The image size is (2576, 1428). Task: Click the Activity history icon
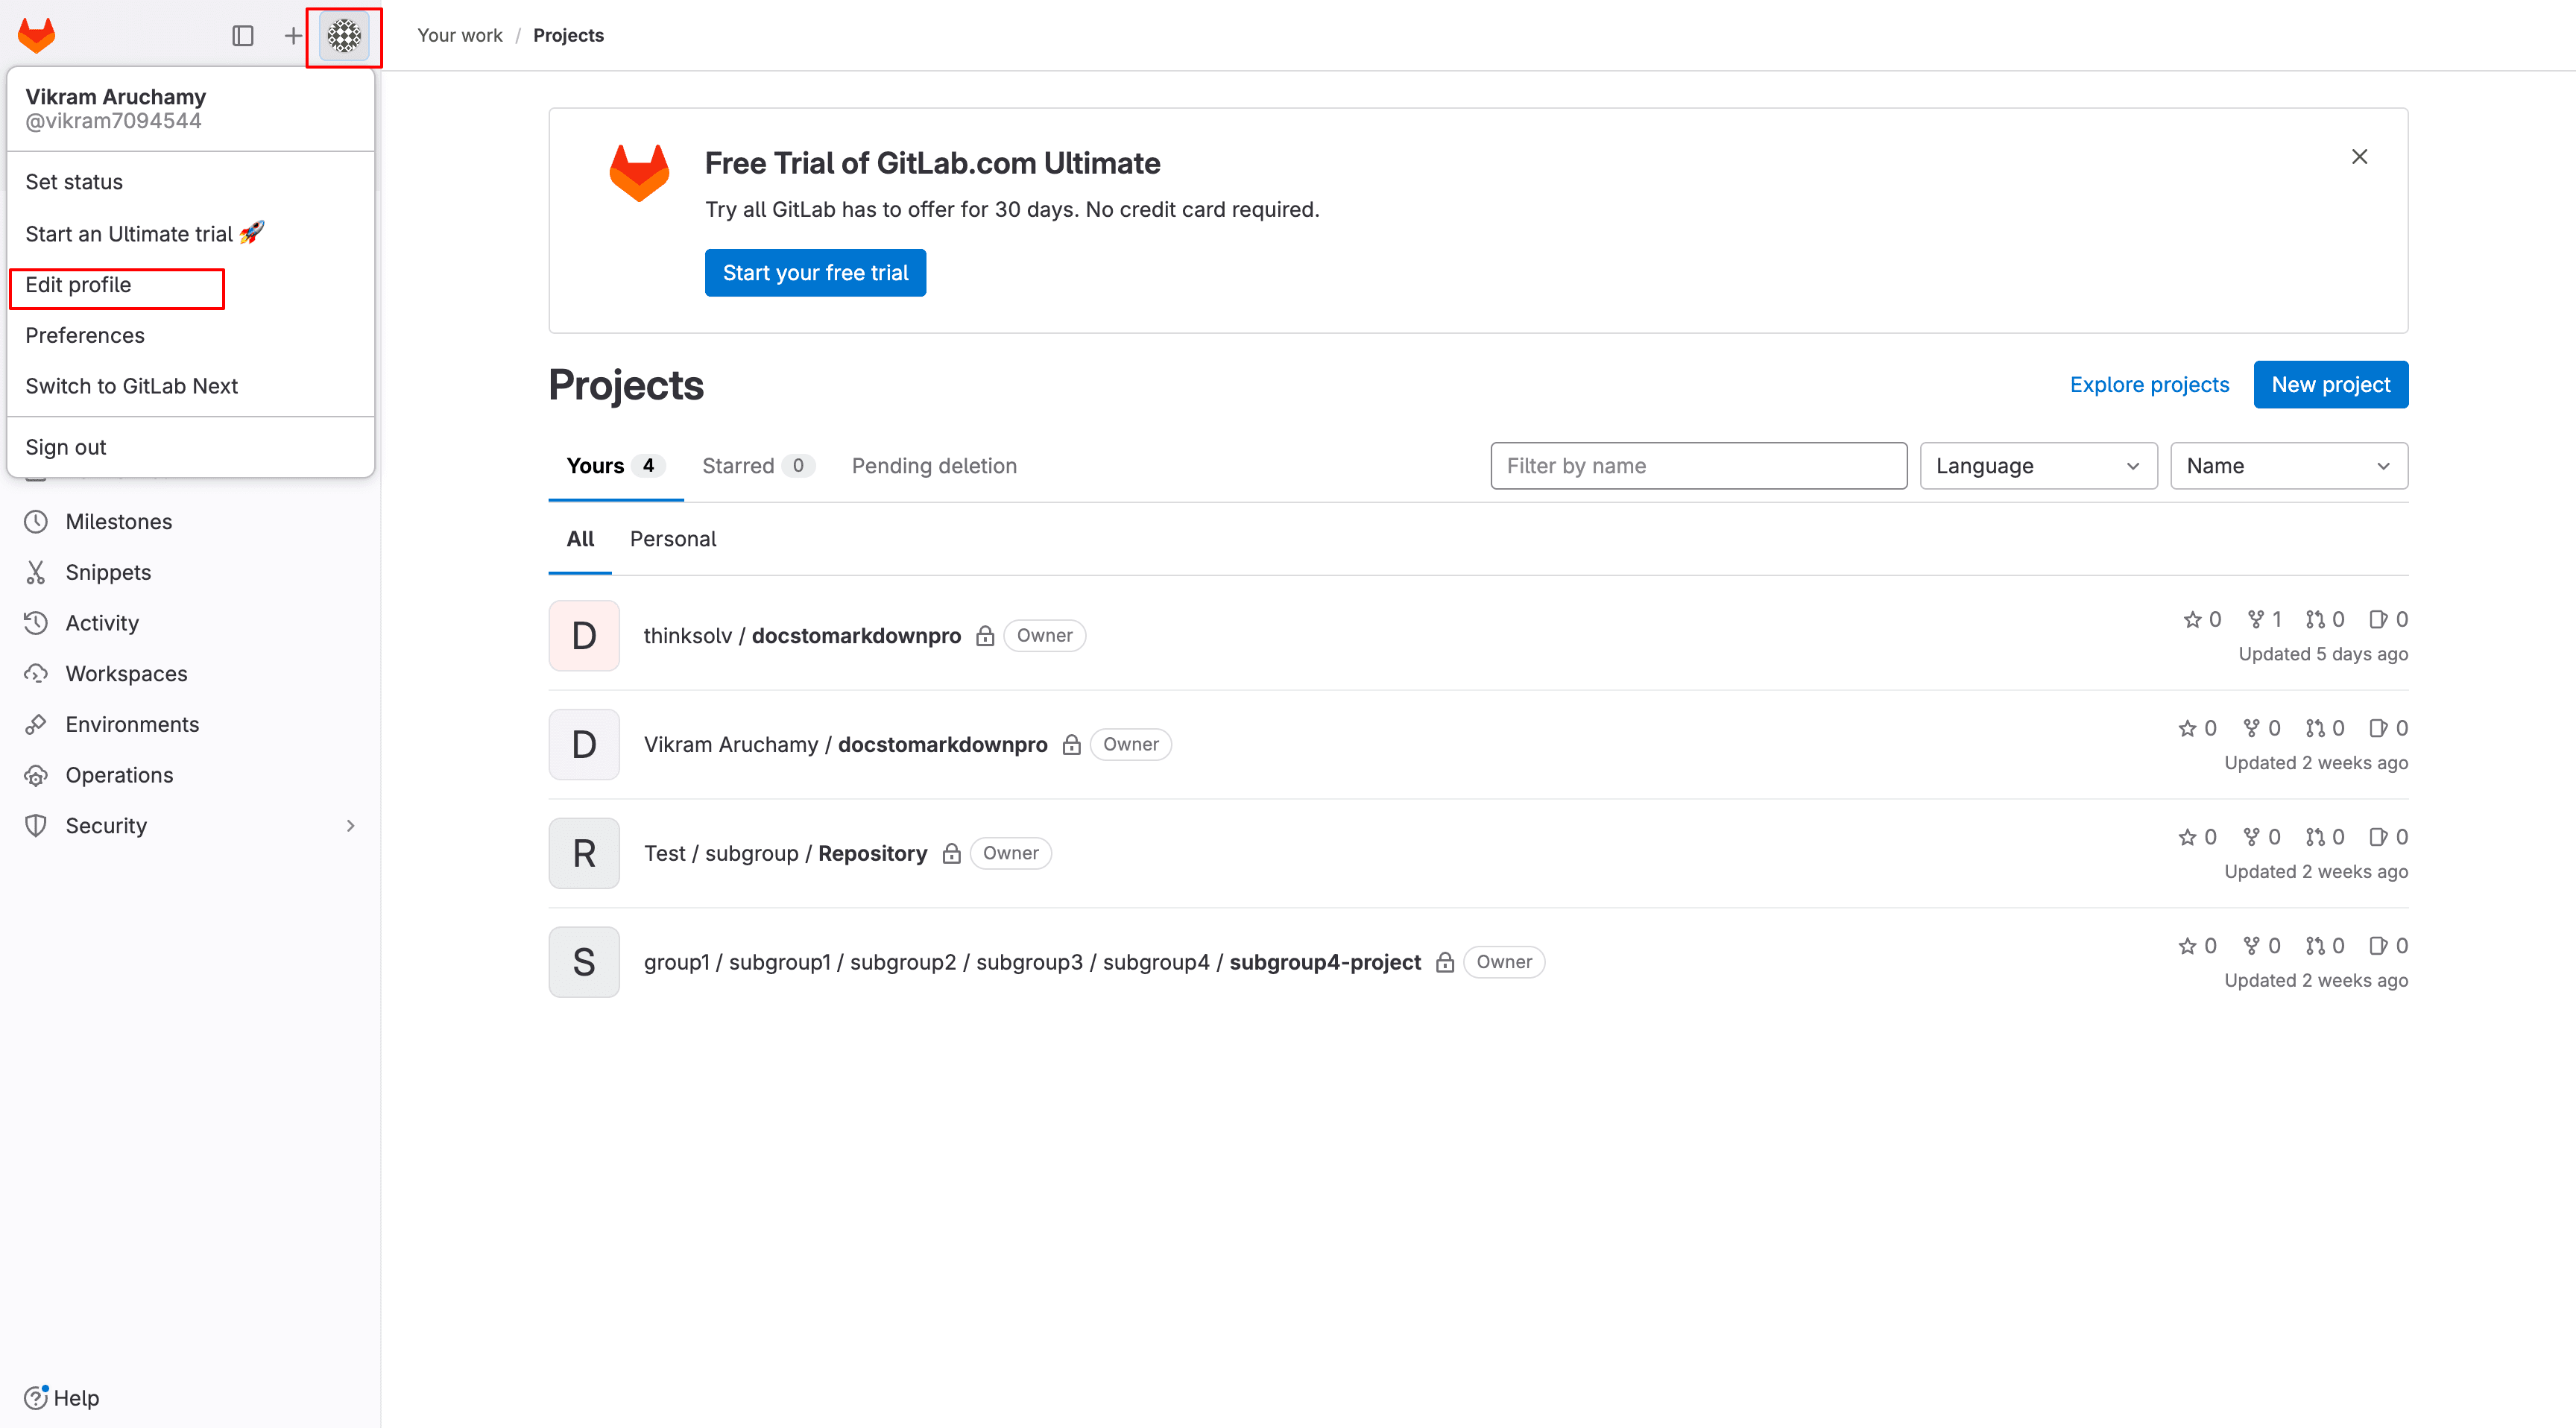click(36, 623)
